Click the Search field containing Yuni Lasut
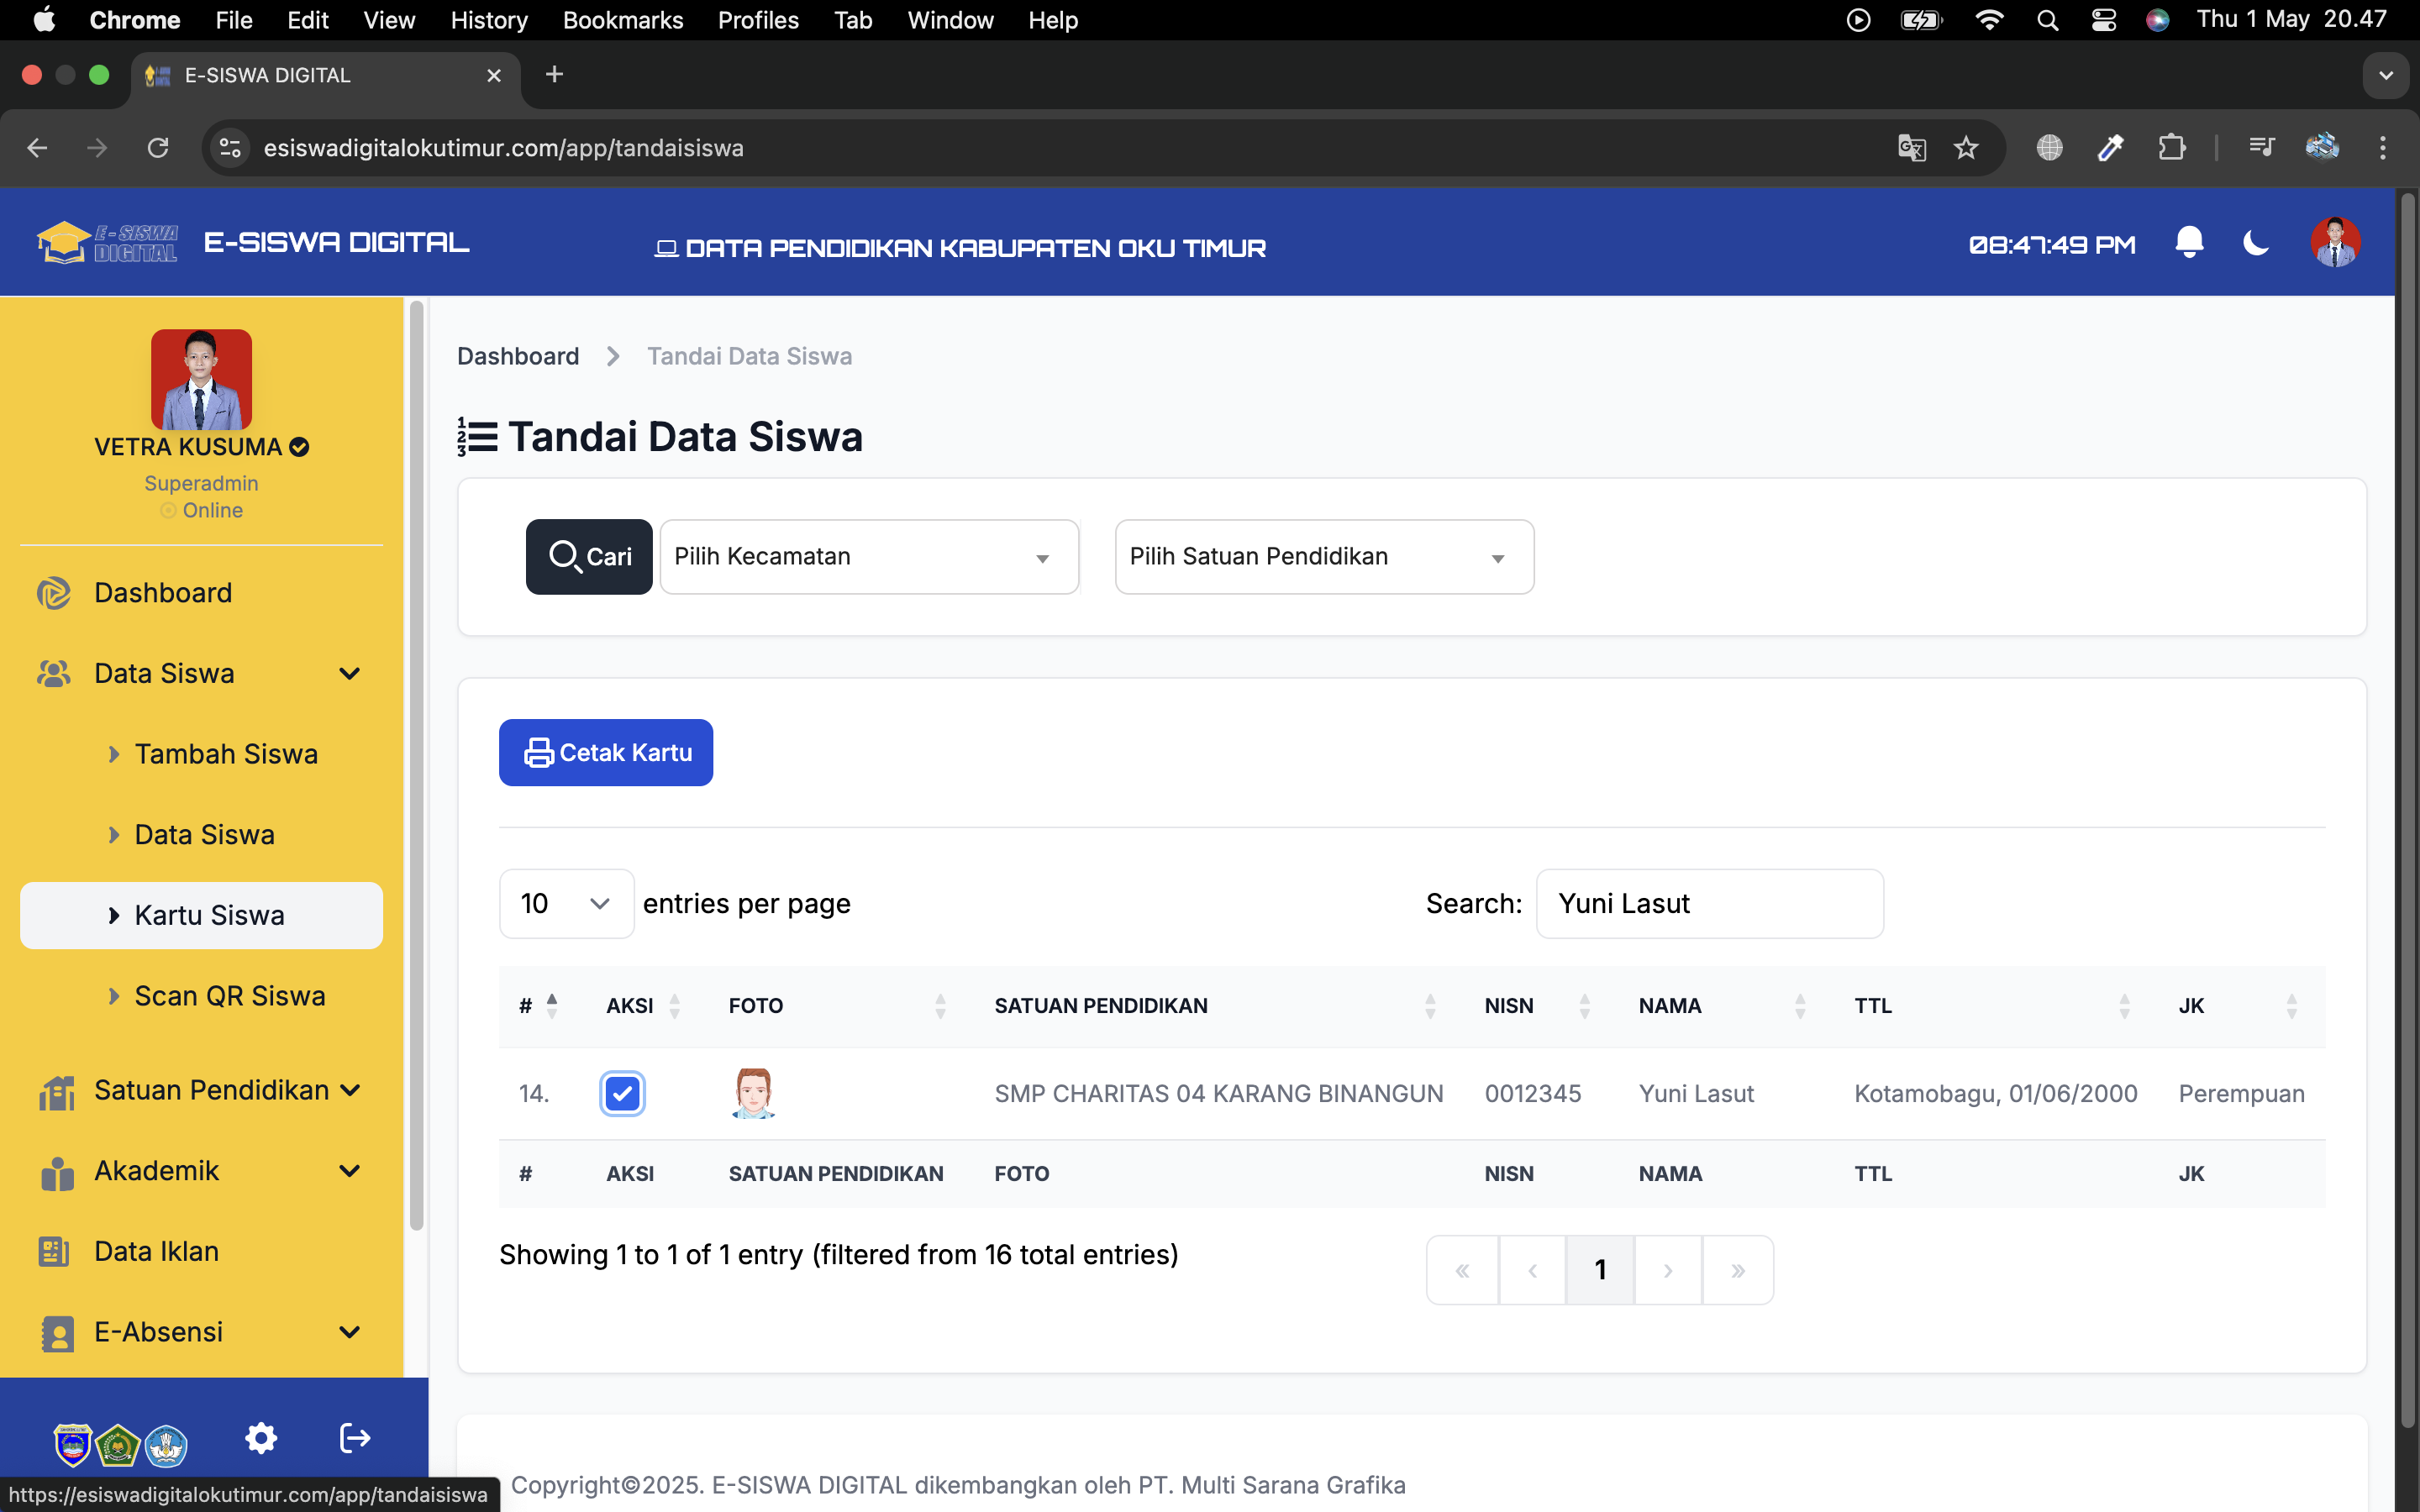The width and height of the screenshot is (2420, 1512). (1709, 904)
